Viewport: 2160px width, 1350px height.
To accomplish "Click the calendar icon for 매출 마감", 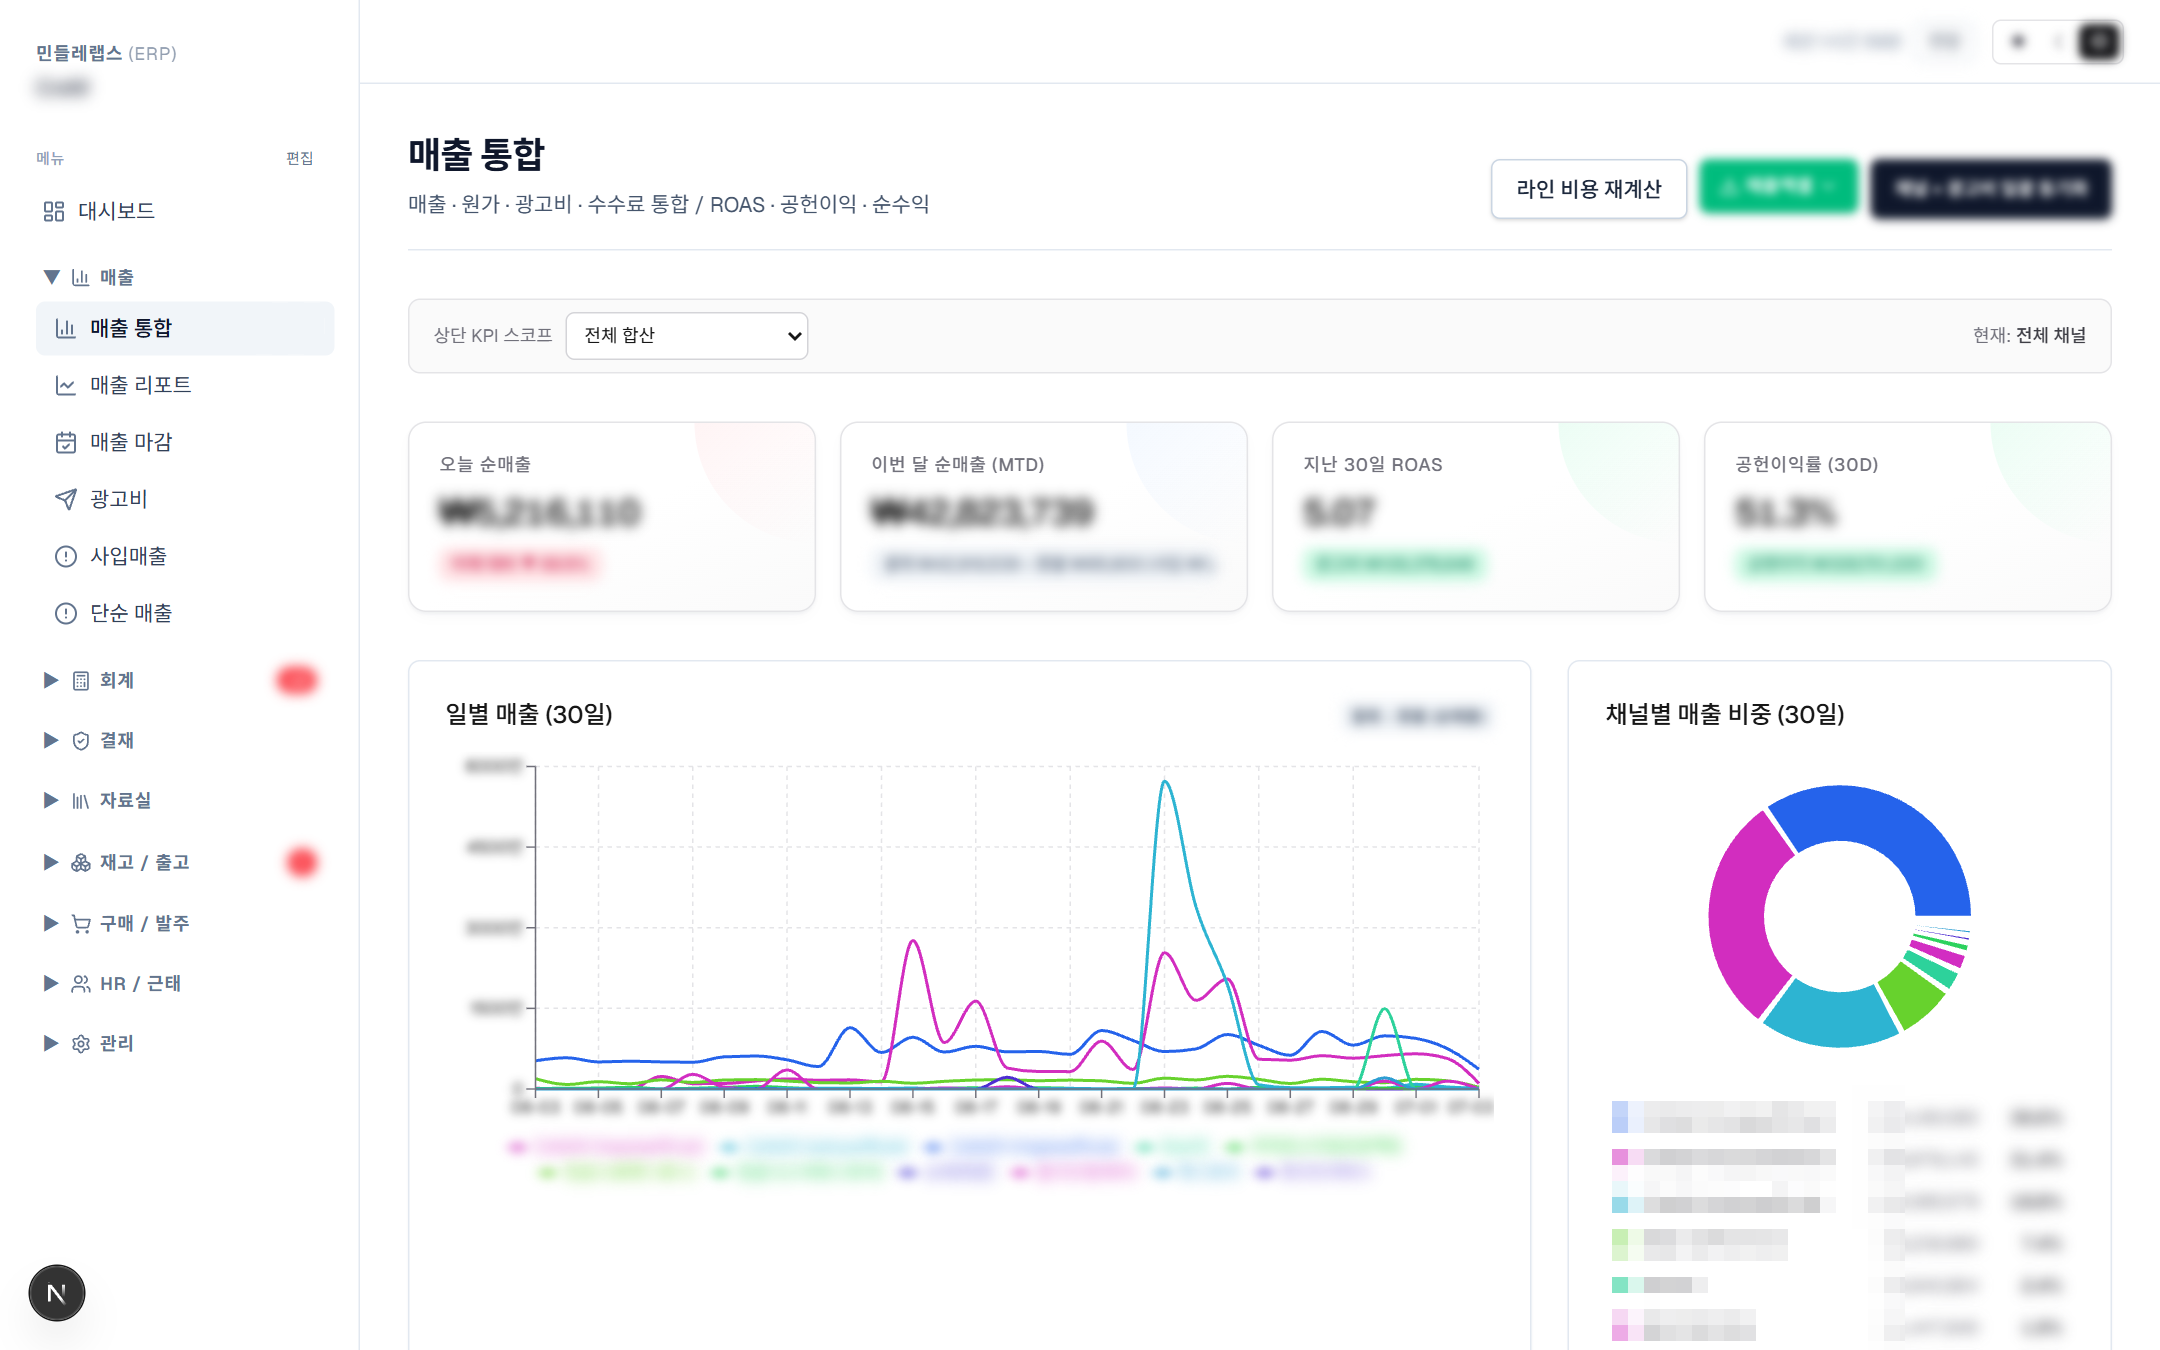I will 66,442.
